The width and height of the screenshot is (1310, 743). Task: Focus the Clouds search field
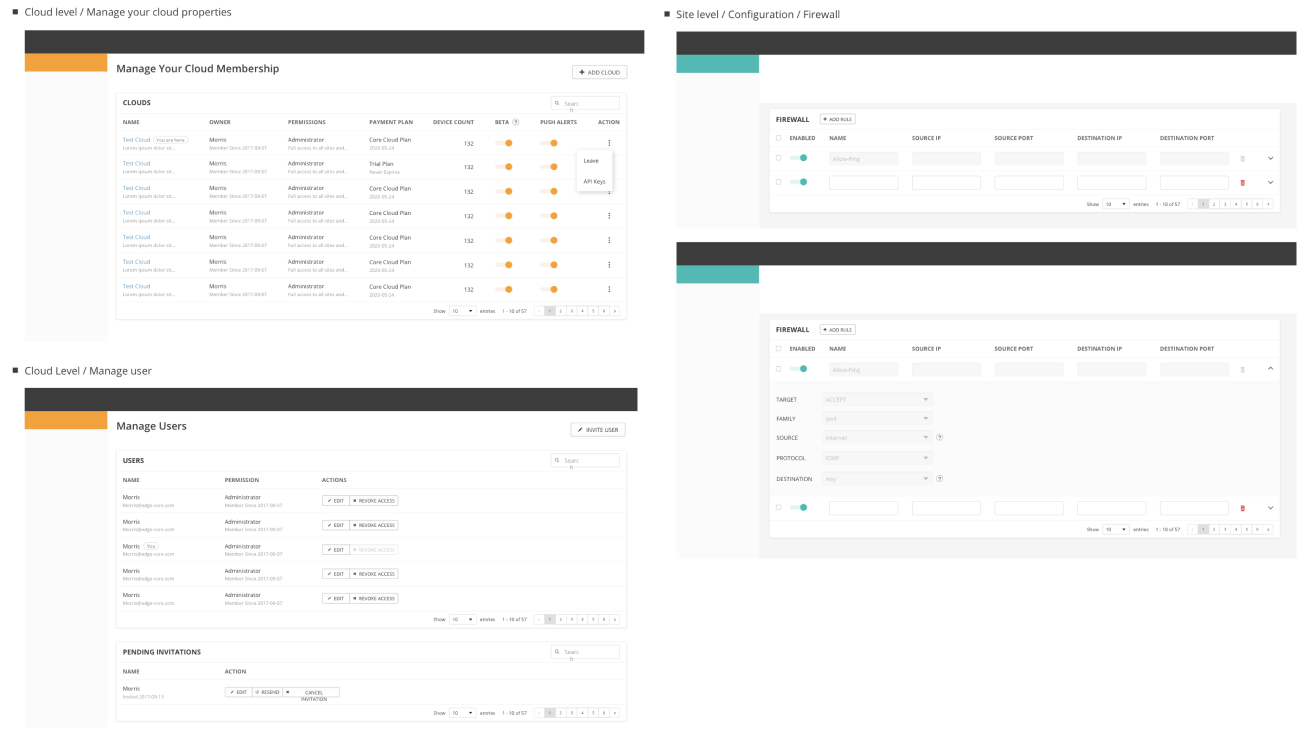(585, 103)
